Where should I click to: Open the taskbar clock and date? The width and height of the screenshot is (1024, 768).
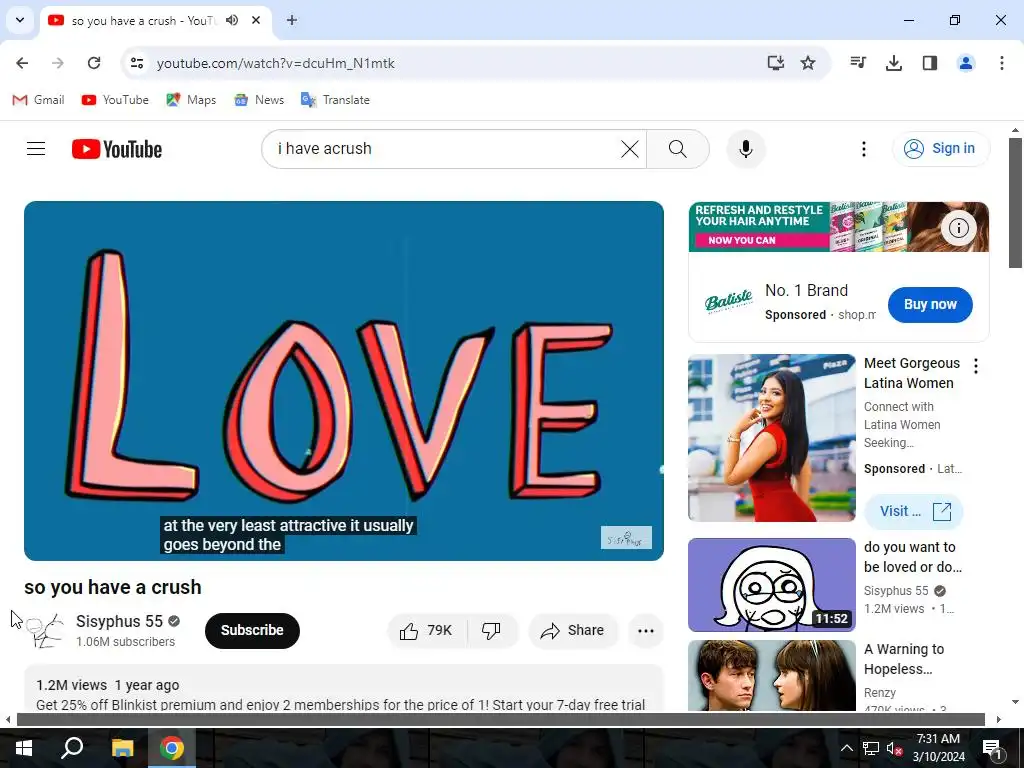938,748
